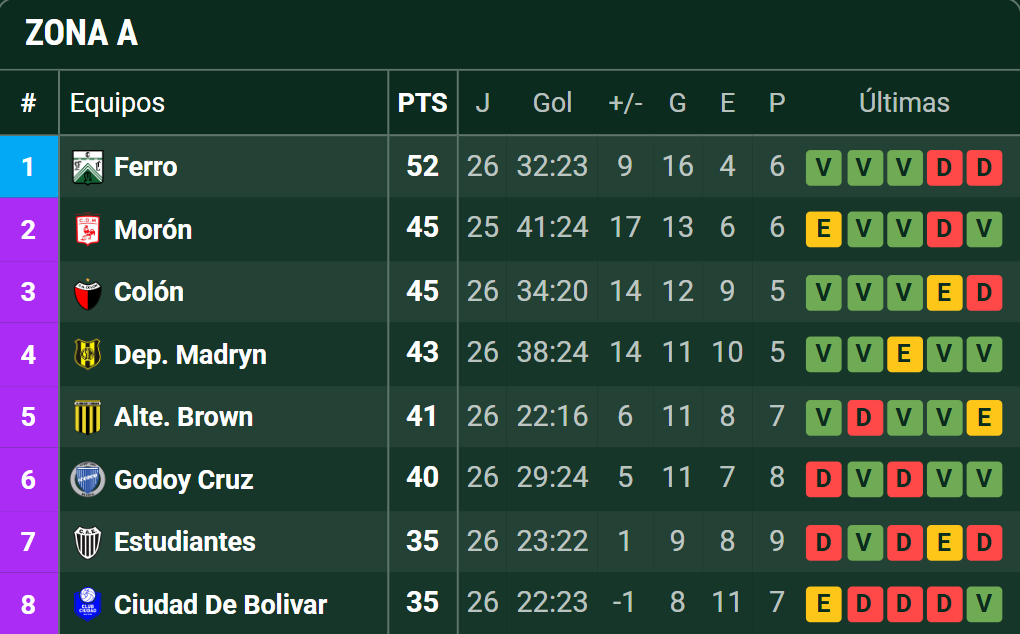Click the Ciudad De Bolivar crest

[x=88, y=604]
